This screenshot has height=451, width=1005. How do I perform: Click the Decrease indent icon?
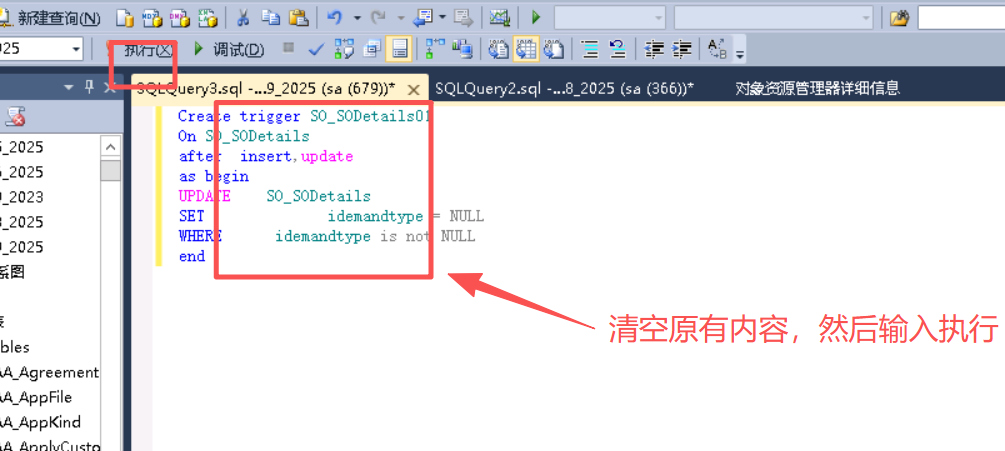tap(655, 49)
